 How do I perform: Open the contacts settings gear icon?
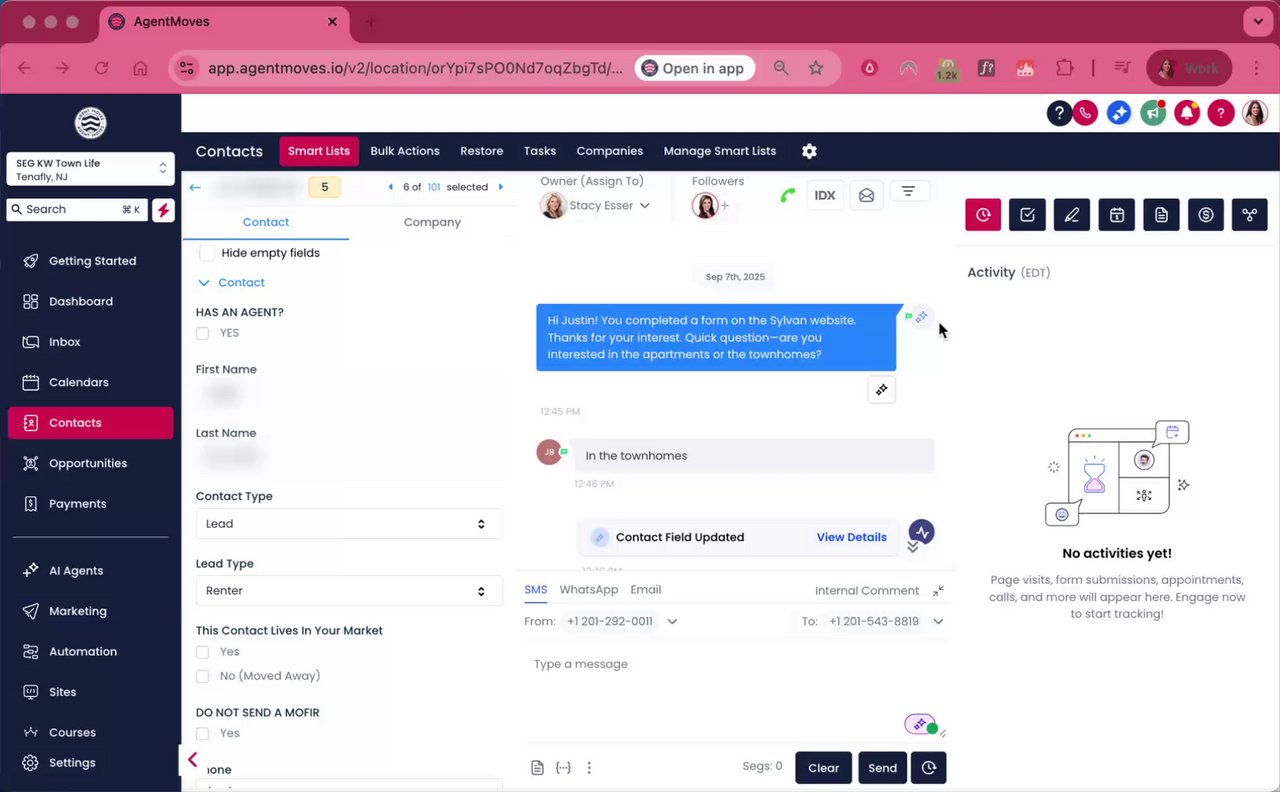pyautogui.click(x=809, y=151)
